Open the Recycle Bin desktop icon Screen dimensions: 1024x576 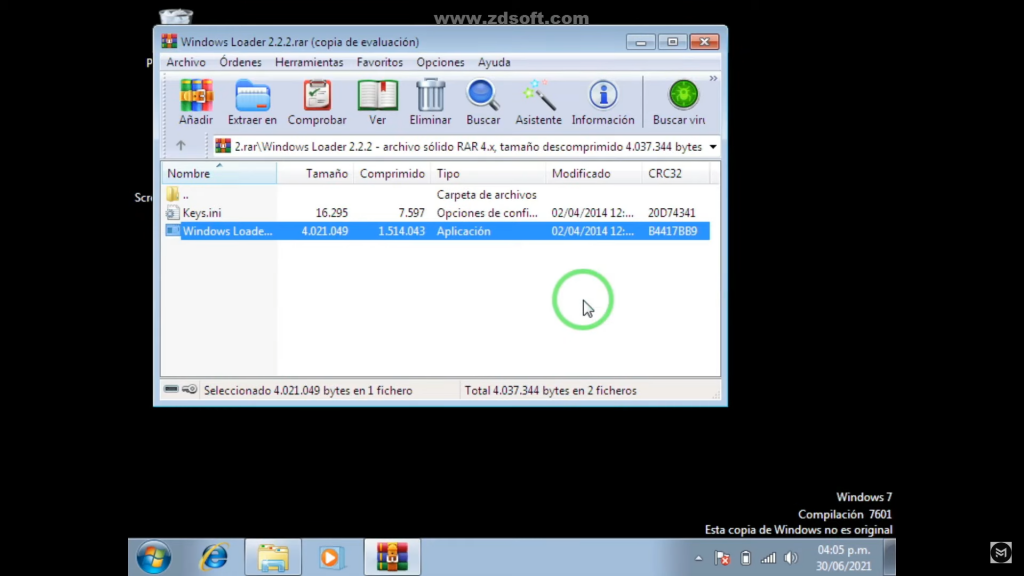176,16
